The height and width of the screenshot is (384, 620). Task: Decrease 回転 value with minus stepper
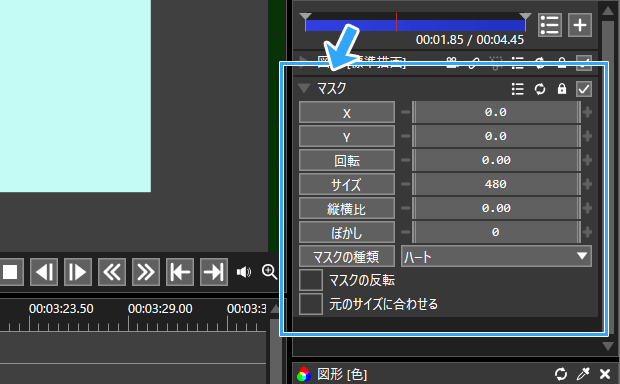pos(405,160)
